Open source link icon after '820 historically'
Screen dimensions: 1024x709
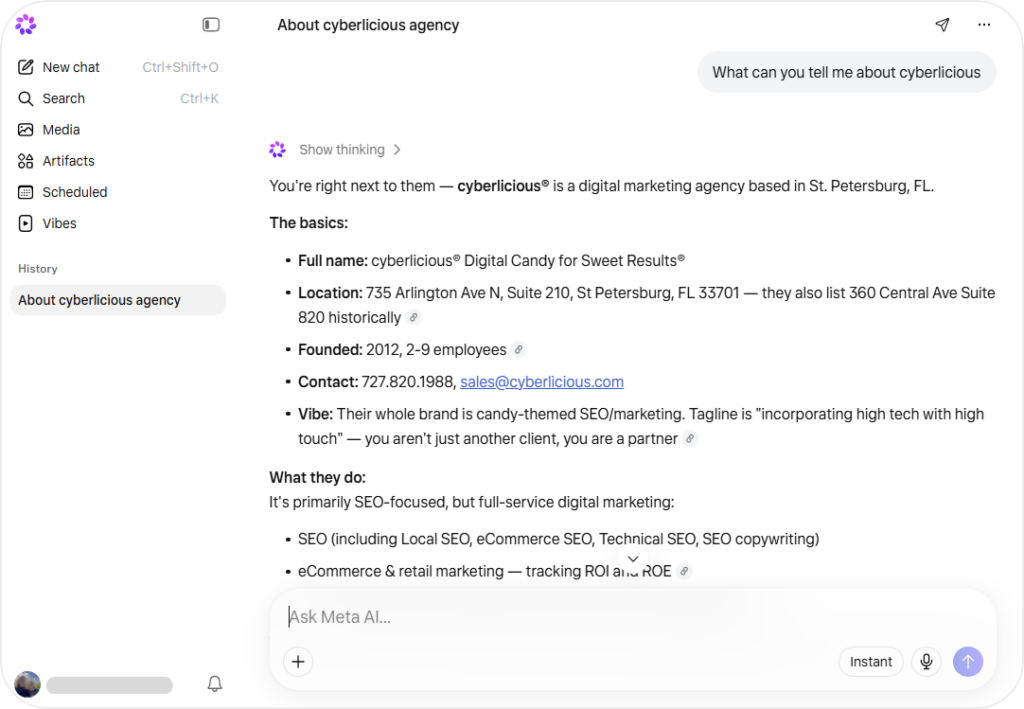[x=413, y=317]
